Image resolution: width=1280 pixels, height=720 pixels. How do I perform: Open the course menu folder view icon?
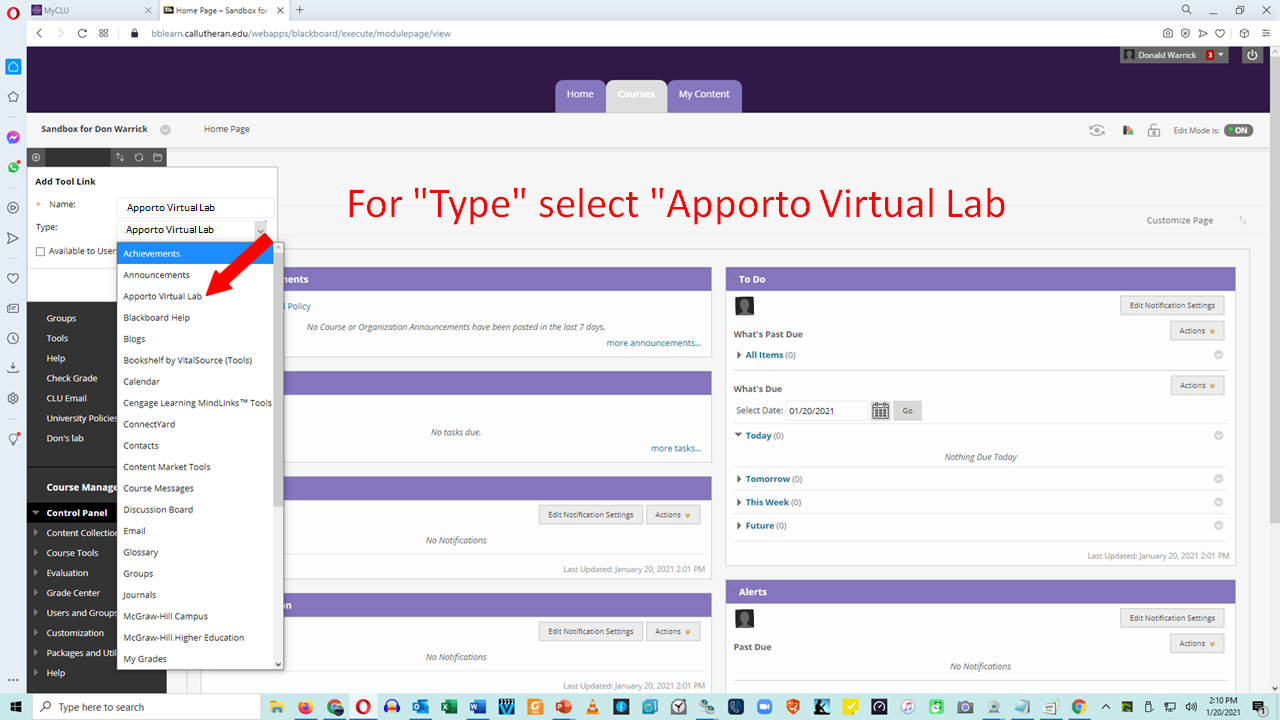(157, 157)
